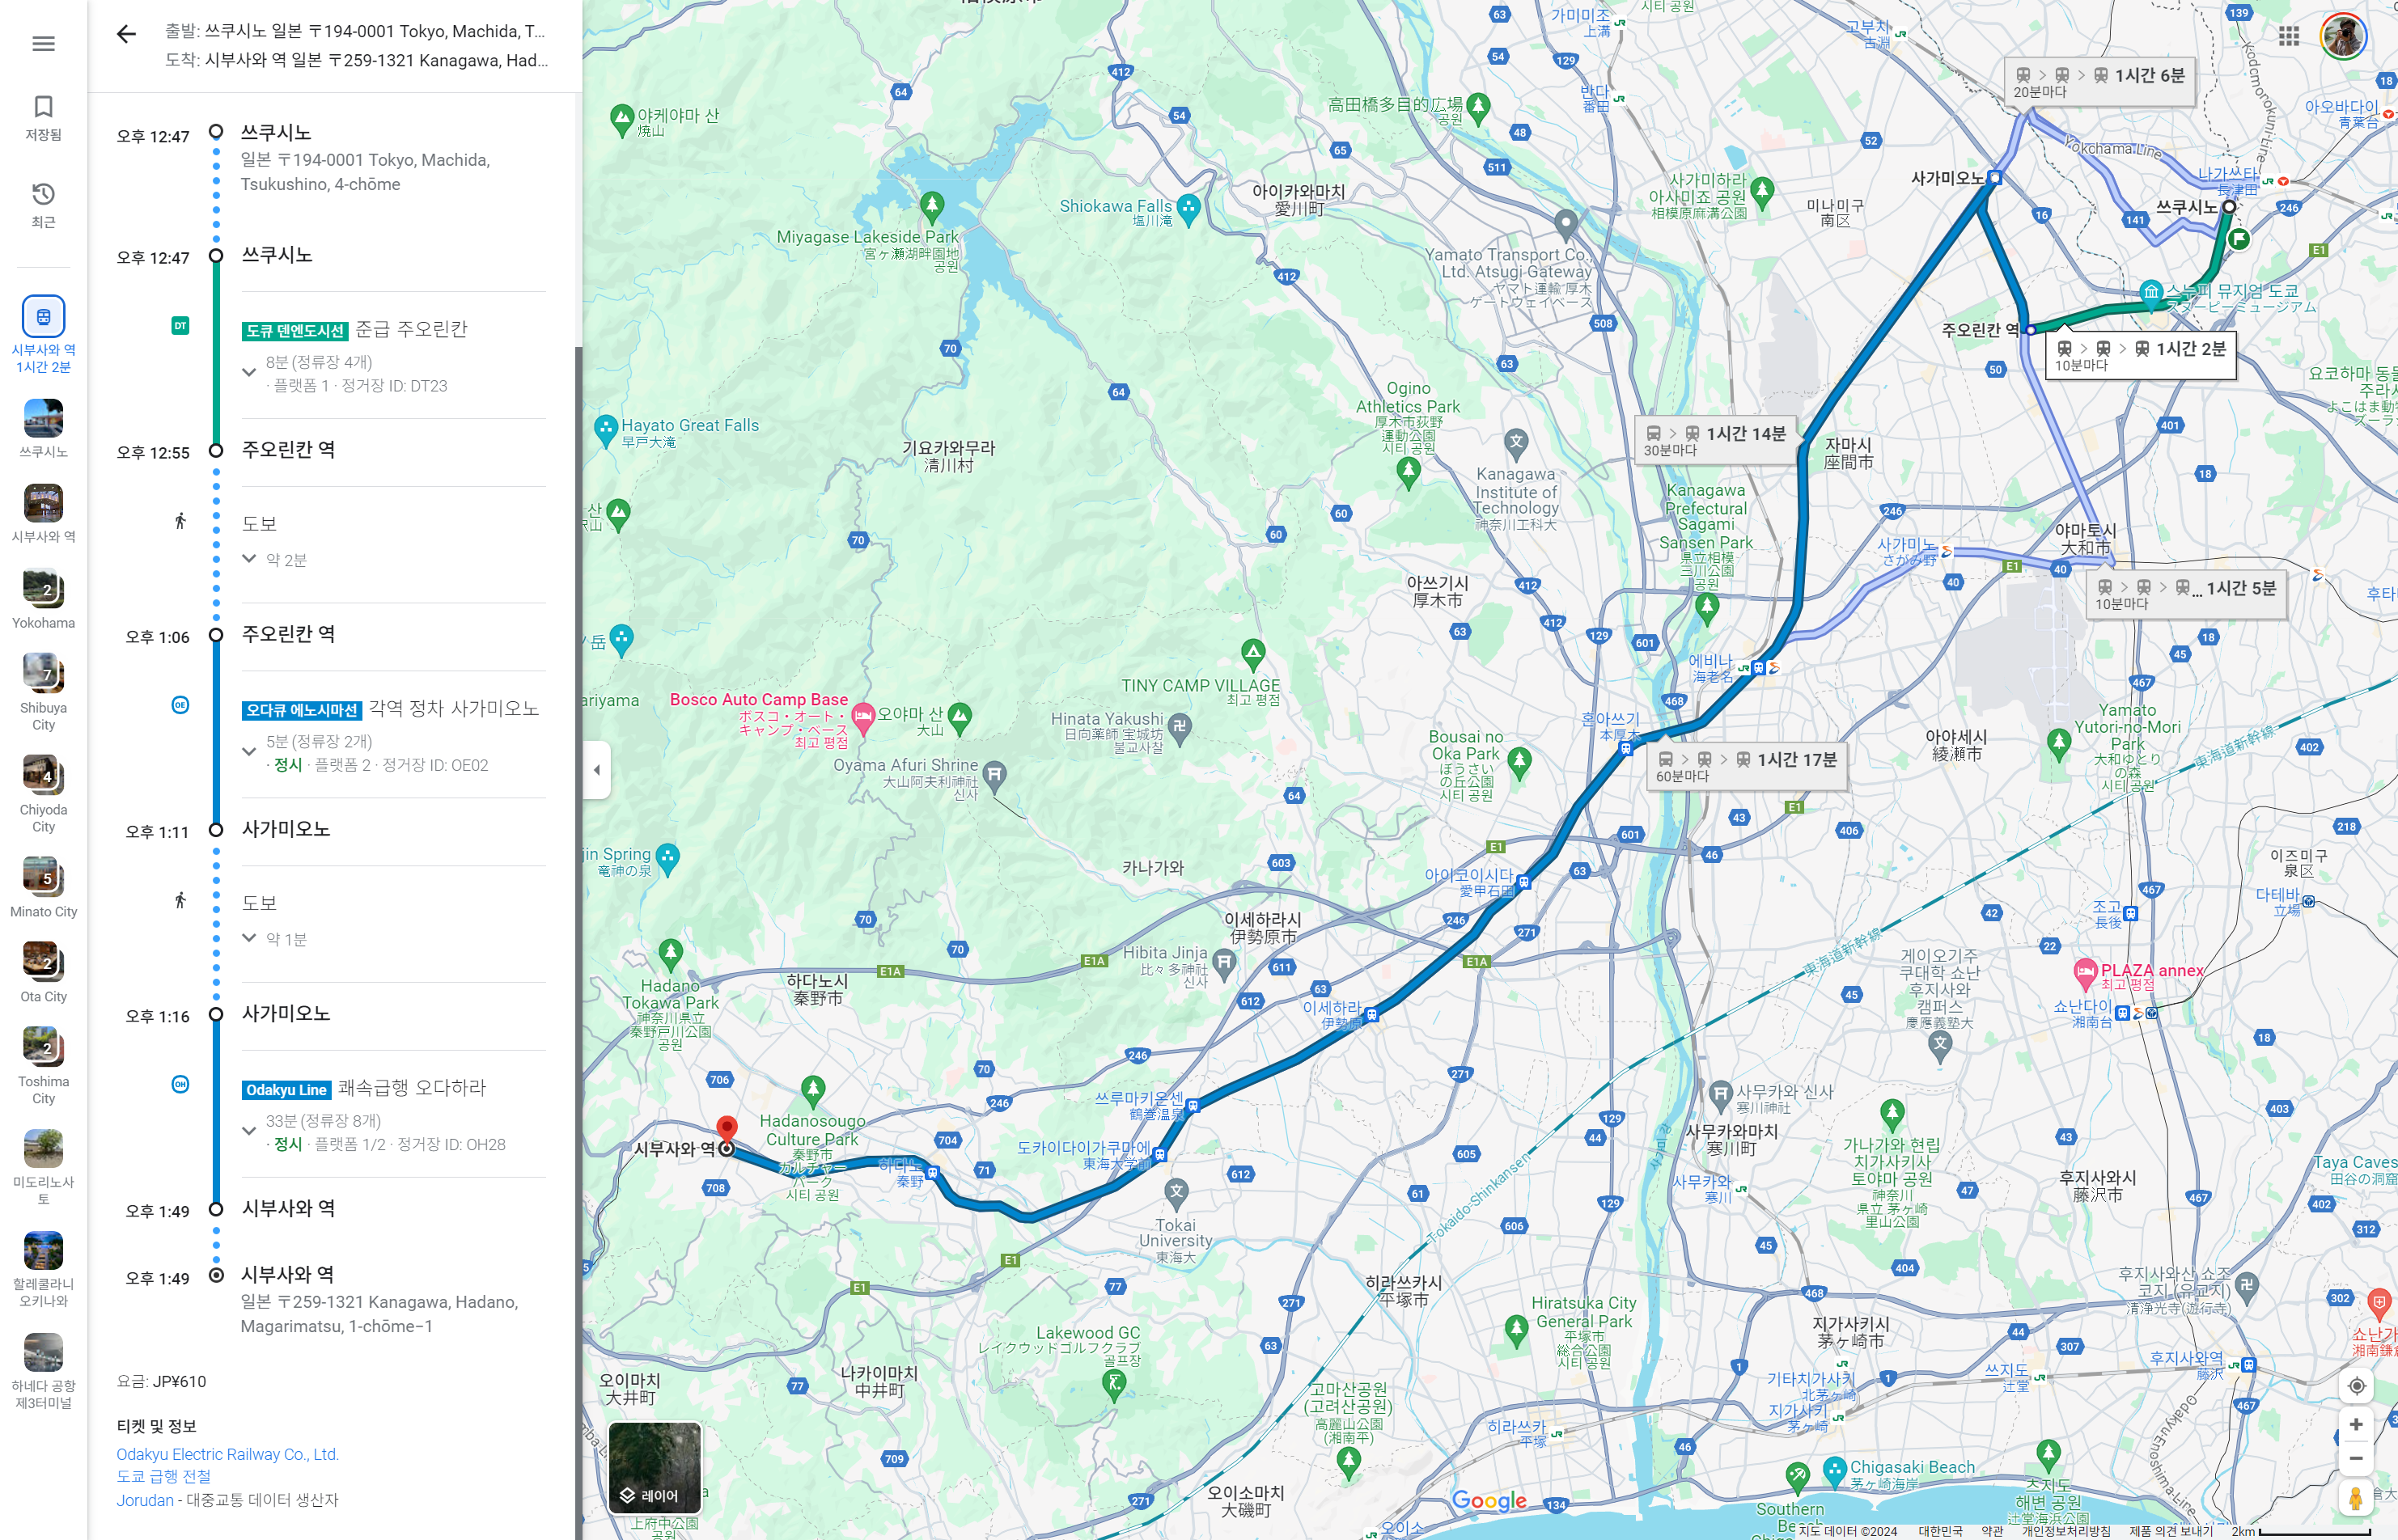The image size is (2398, 1540).
Task: Open Odakyu Electric Railway Co., Ltd. link
Action: [x=227, y=1454]
